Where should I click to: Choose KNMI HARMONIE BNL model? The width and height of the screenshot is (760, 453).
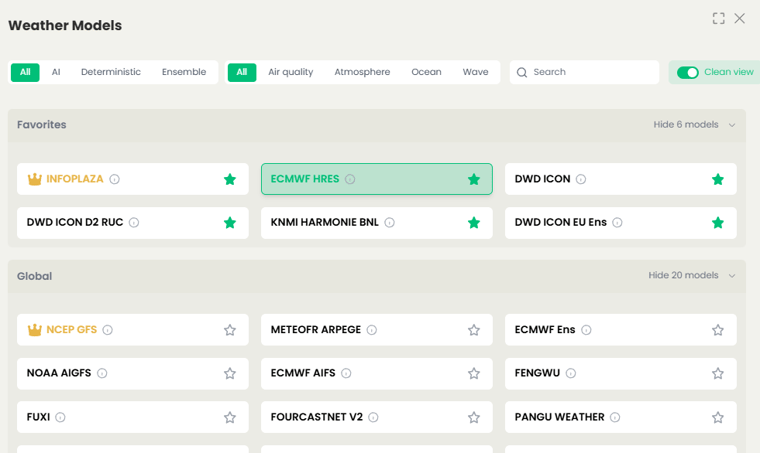click(377, 223)
